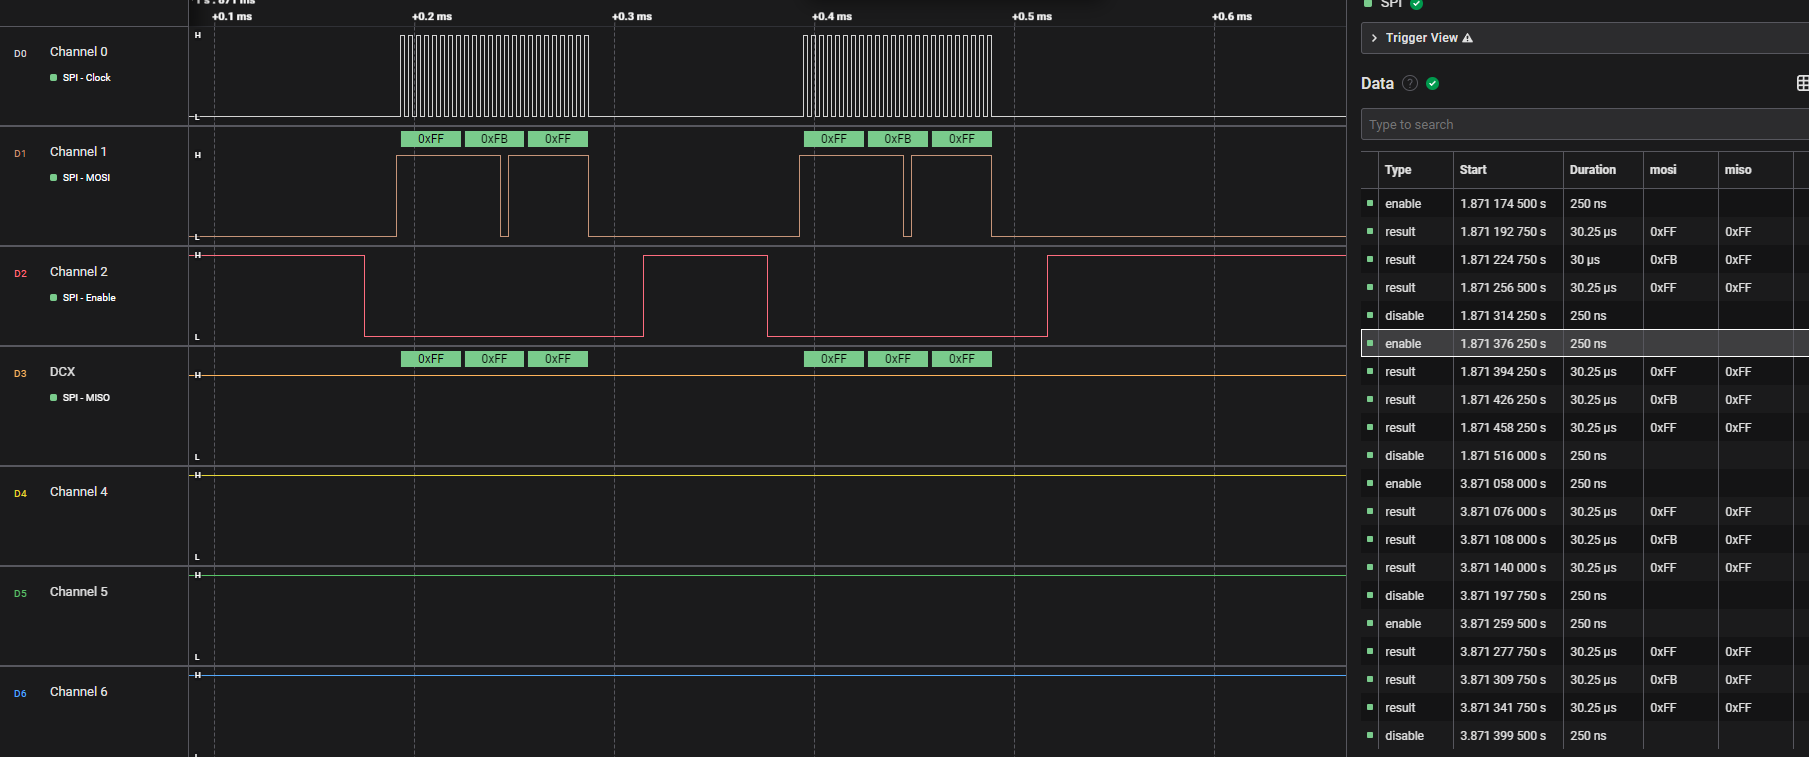Click the +0.2 ms timeline marker
Viewport: 1809px width, 757px height.
[432, 17]
